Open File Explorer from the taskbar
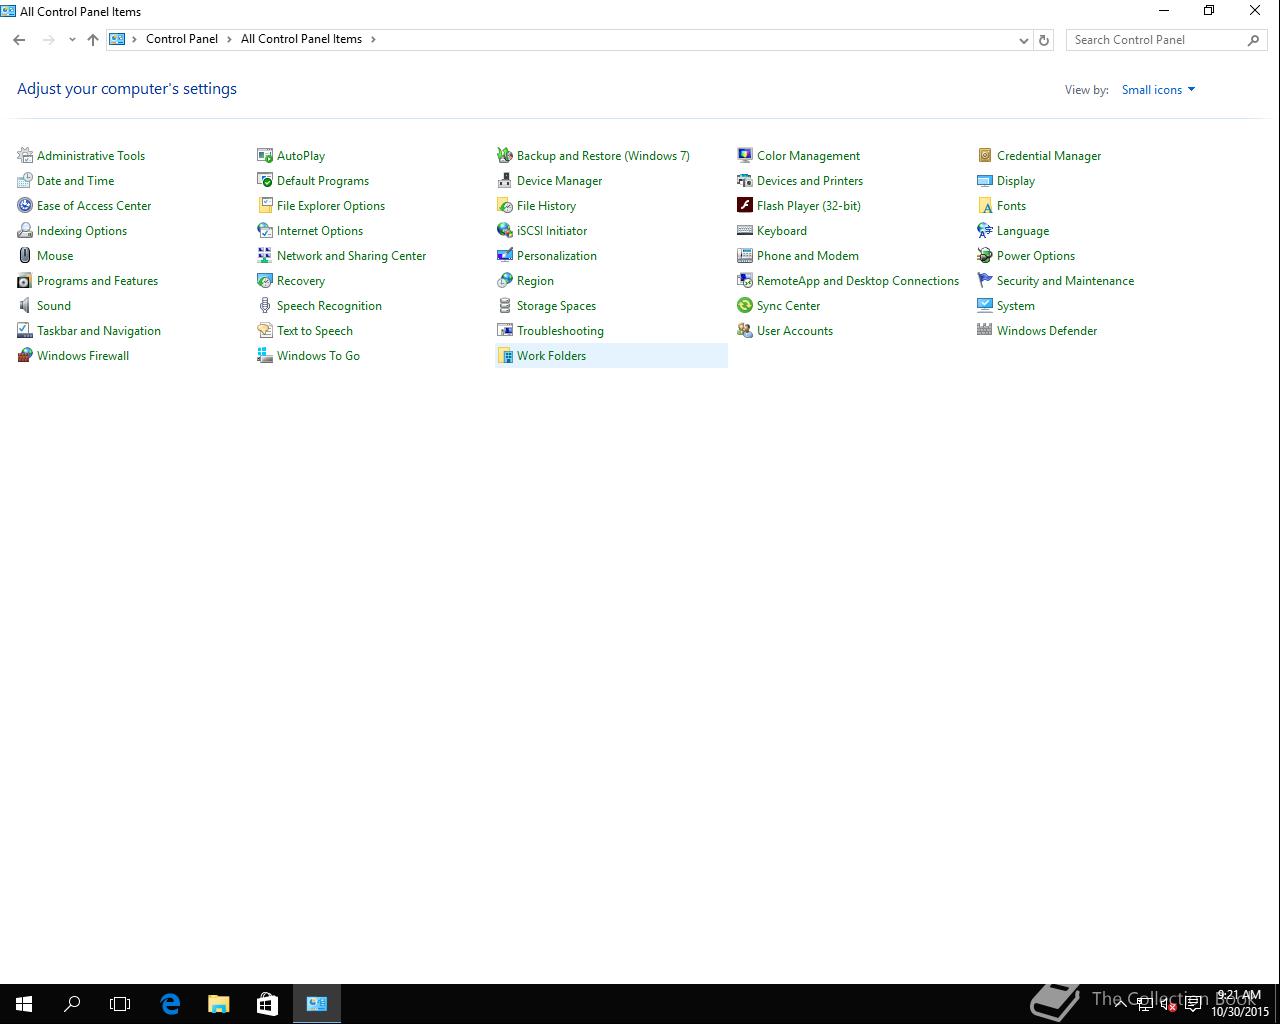The height and width of the screenshot is (1024, 1280). [218, 1004]
